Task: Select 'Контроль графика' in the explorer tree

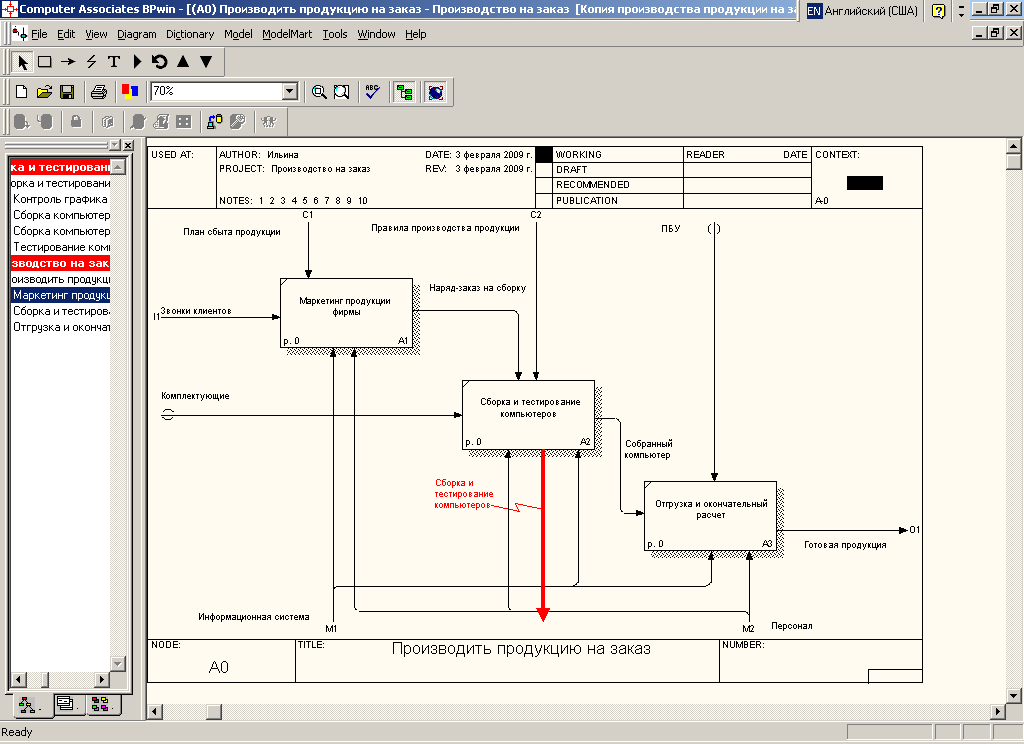Action: pyautogui.click(x=60, y=199)
